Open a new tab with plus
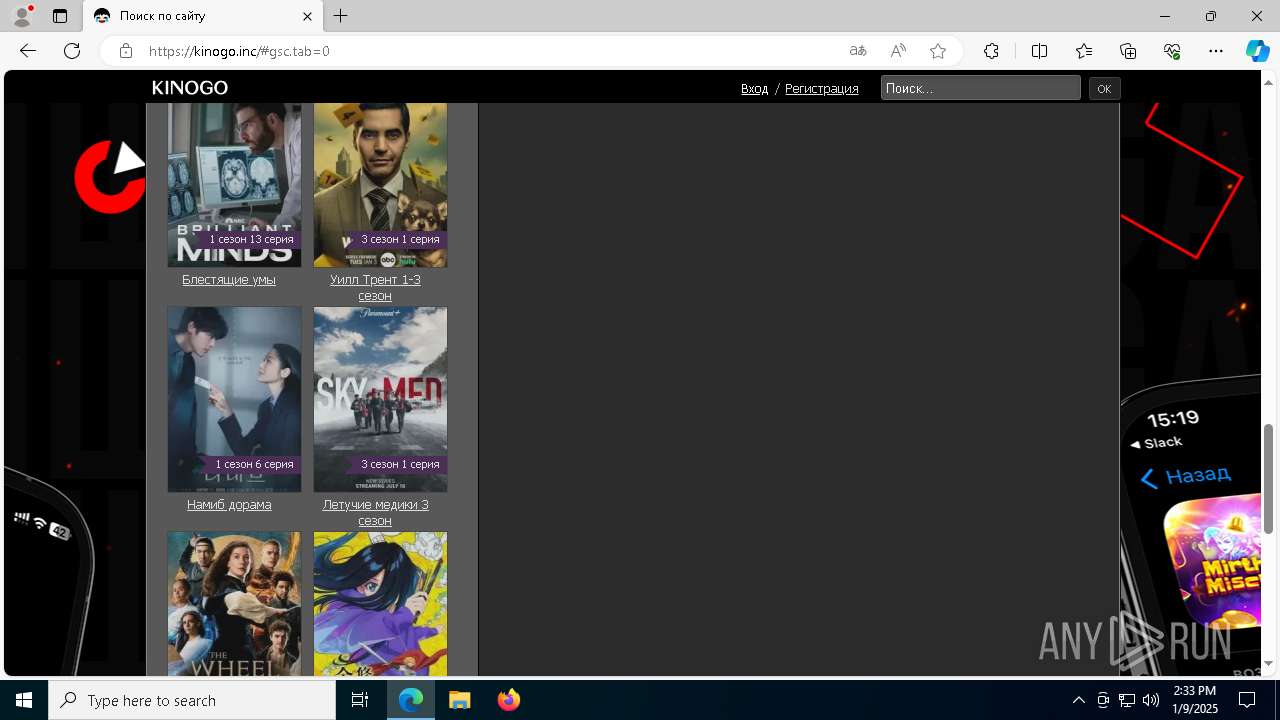 tap(341, 16)
